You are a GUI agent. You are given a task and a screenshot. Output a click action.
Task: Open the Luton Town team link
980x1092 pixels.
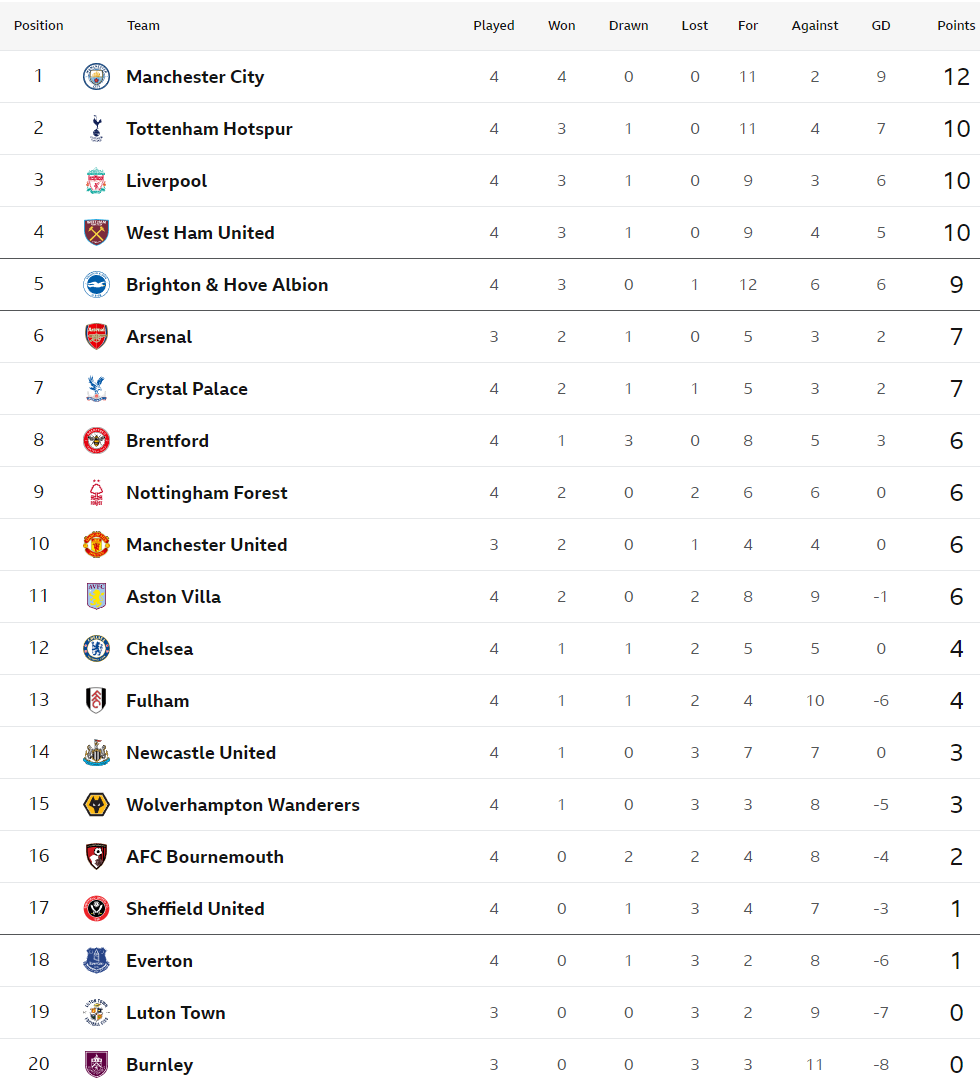click(x=176, y=1013)
